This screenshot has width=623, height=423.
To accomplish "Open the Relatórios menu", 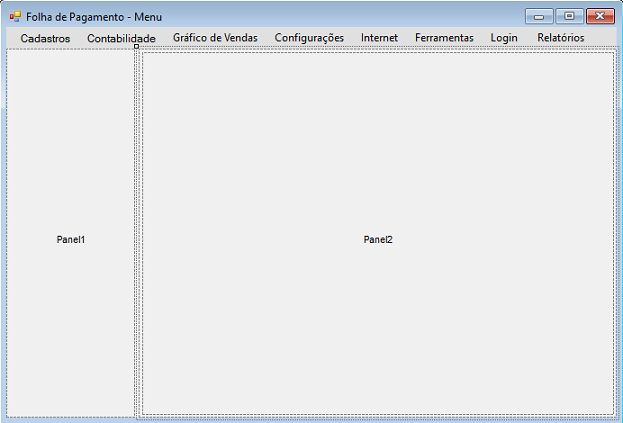I will point(561,38).
